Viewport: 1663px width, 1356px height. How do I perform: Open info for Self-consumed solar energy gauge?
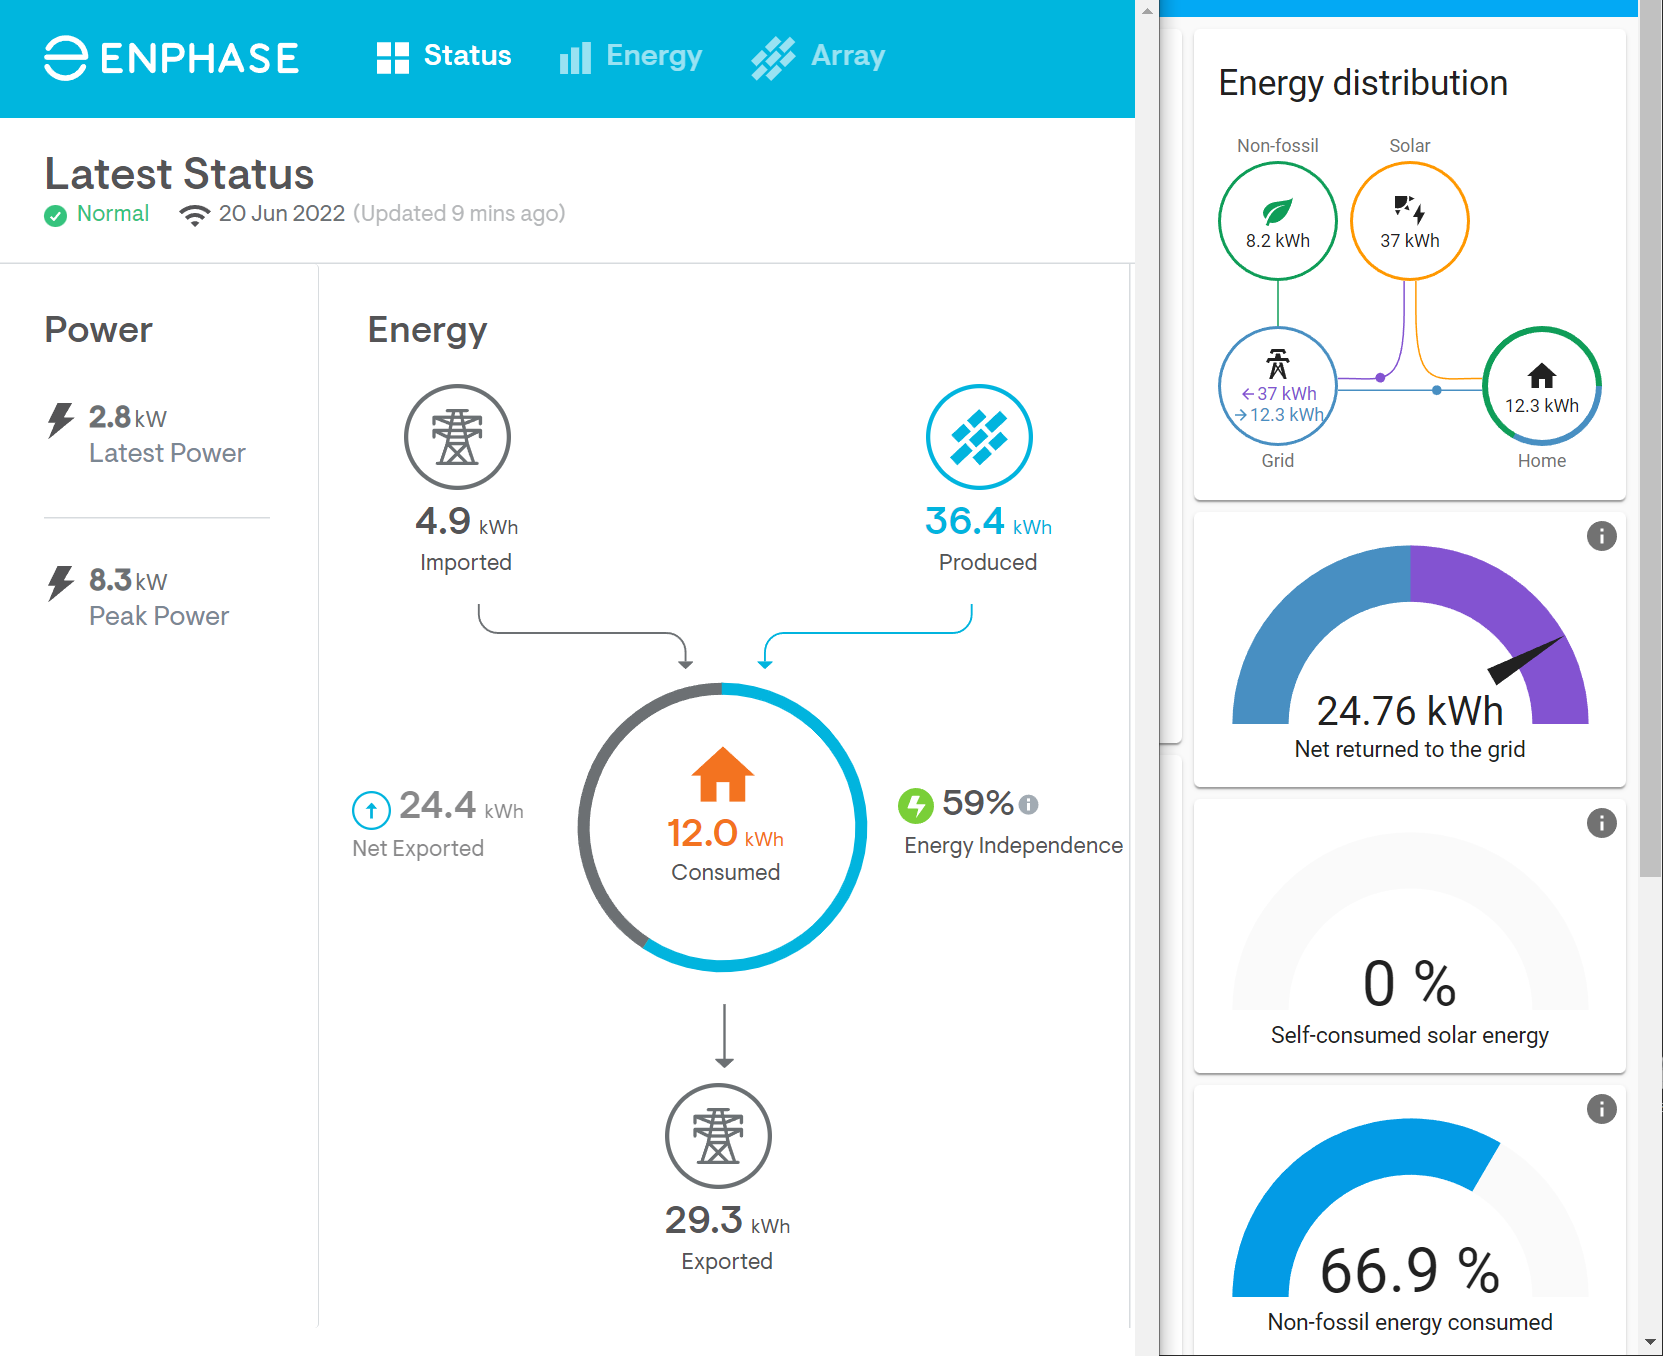[x=1601, y=823]
